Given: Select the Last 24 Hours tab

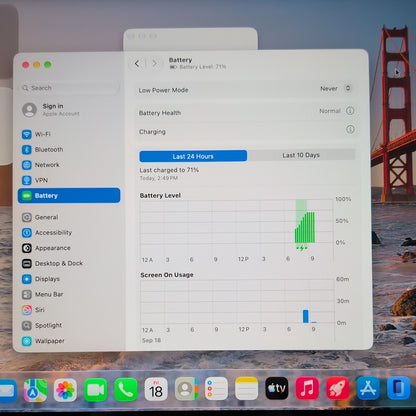Looking at the screenshot, I should pos(193,156).
